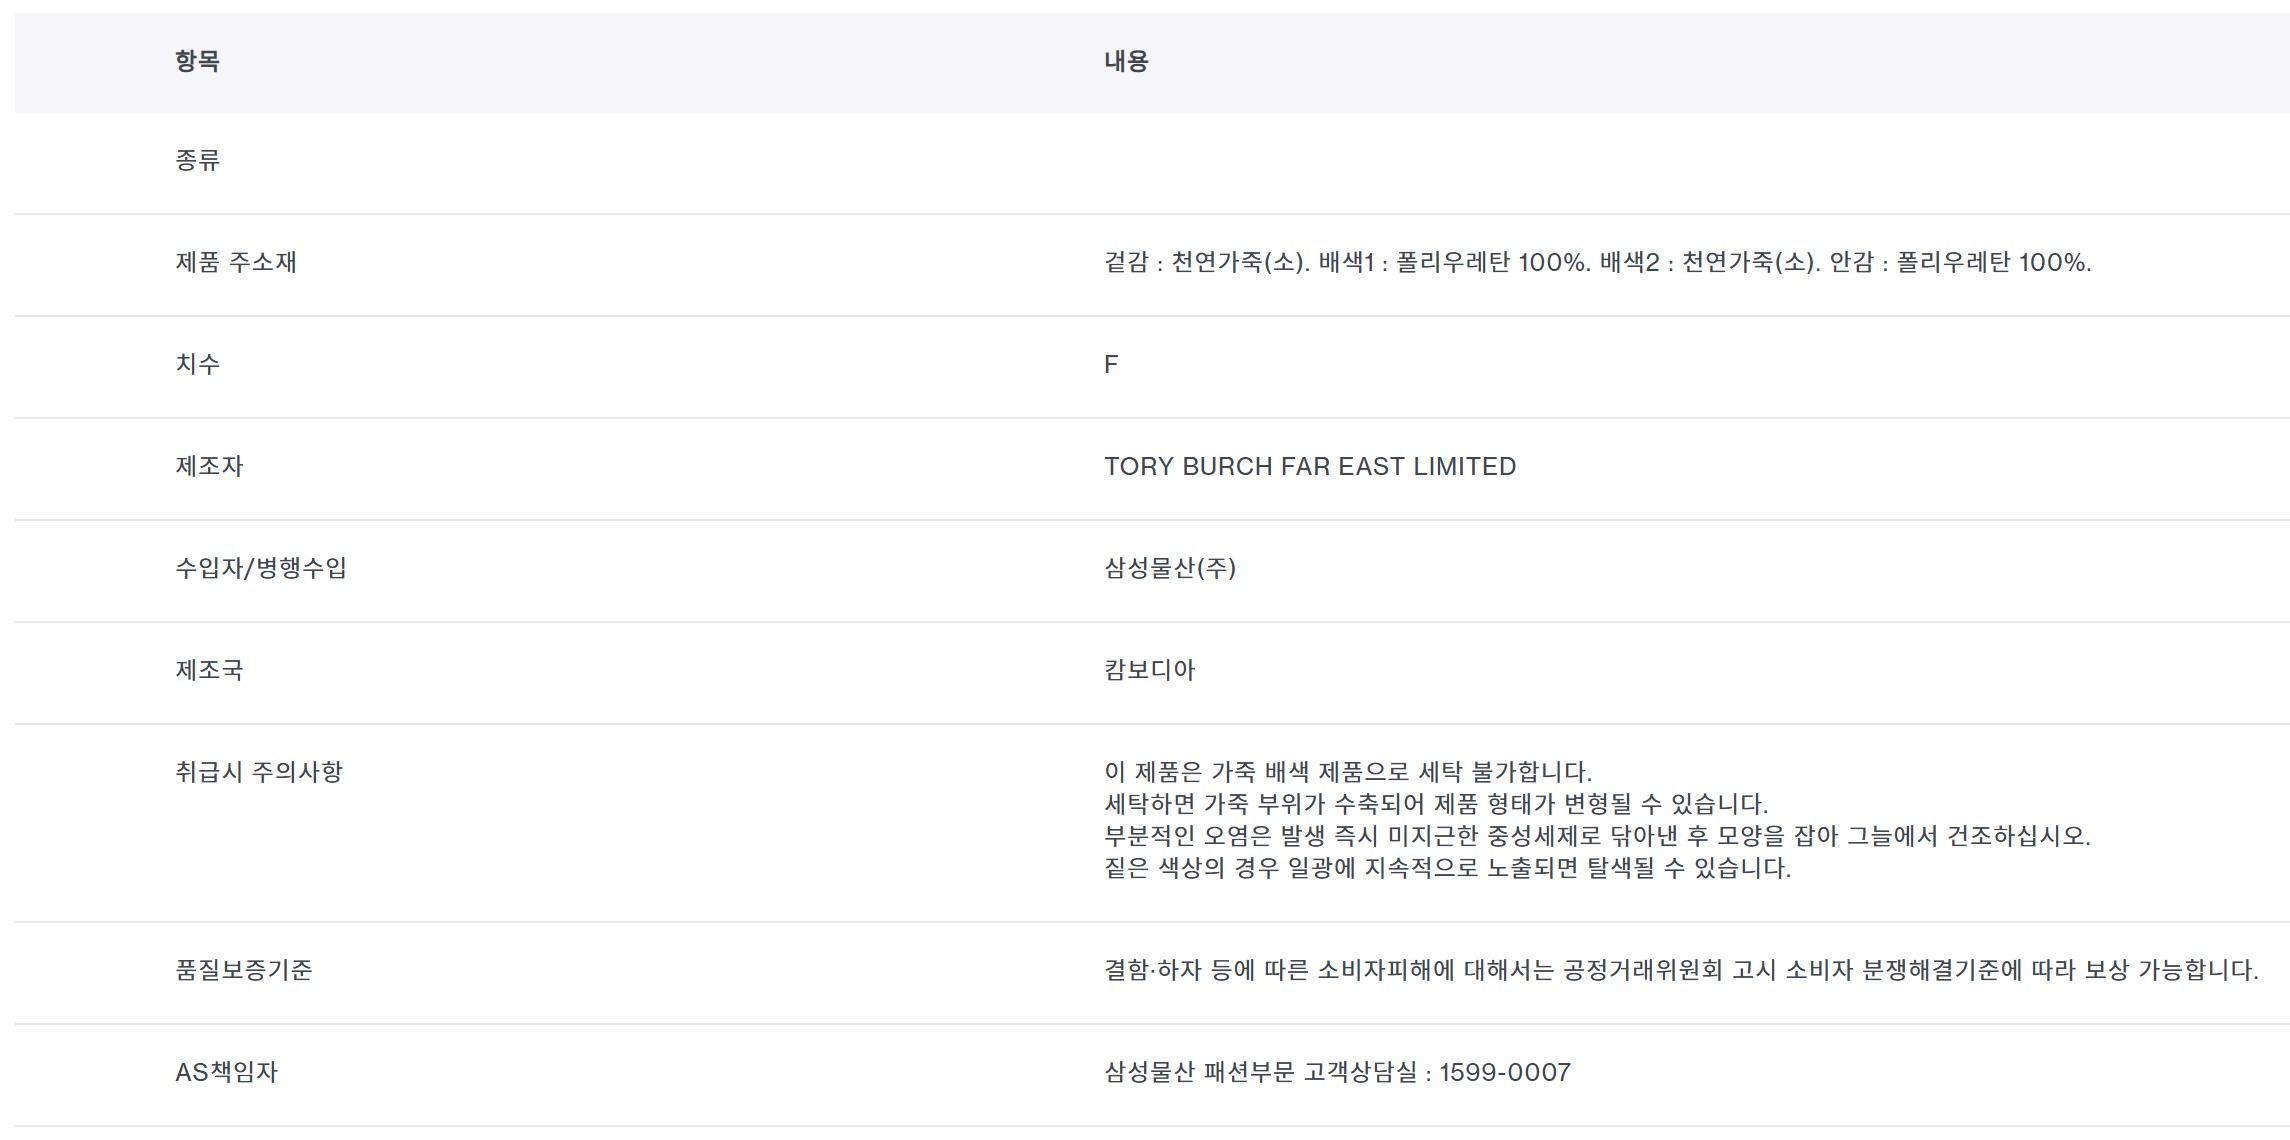Screen dimensions: 2290x1140
Task: Click the customer service number 1599-0007
Action: click(x=1505, y=1072)
